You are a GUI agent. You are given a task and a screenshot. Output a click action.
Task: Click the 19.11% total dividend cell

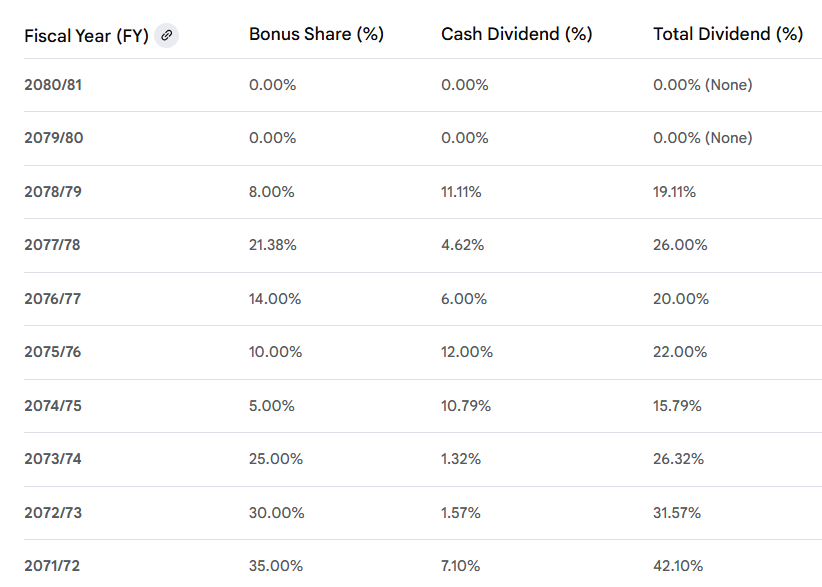coord(675,192)
